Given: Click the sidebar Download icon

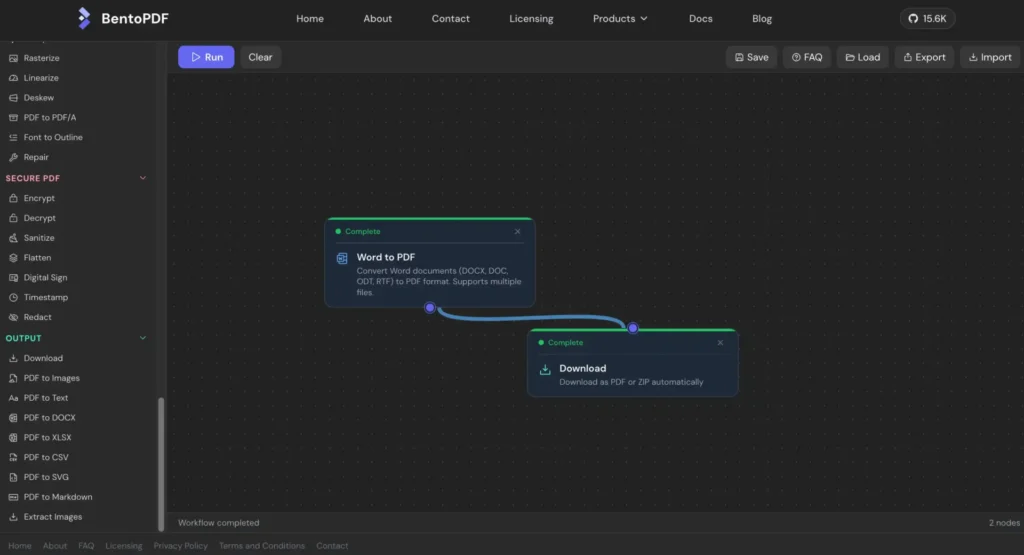Looking at the screenshot, I should pyautogui.click(x=13, y=358).
